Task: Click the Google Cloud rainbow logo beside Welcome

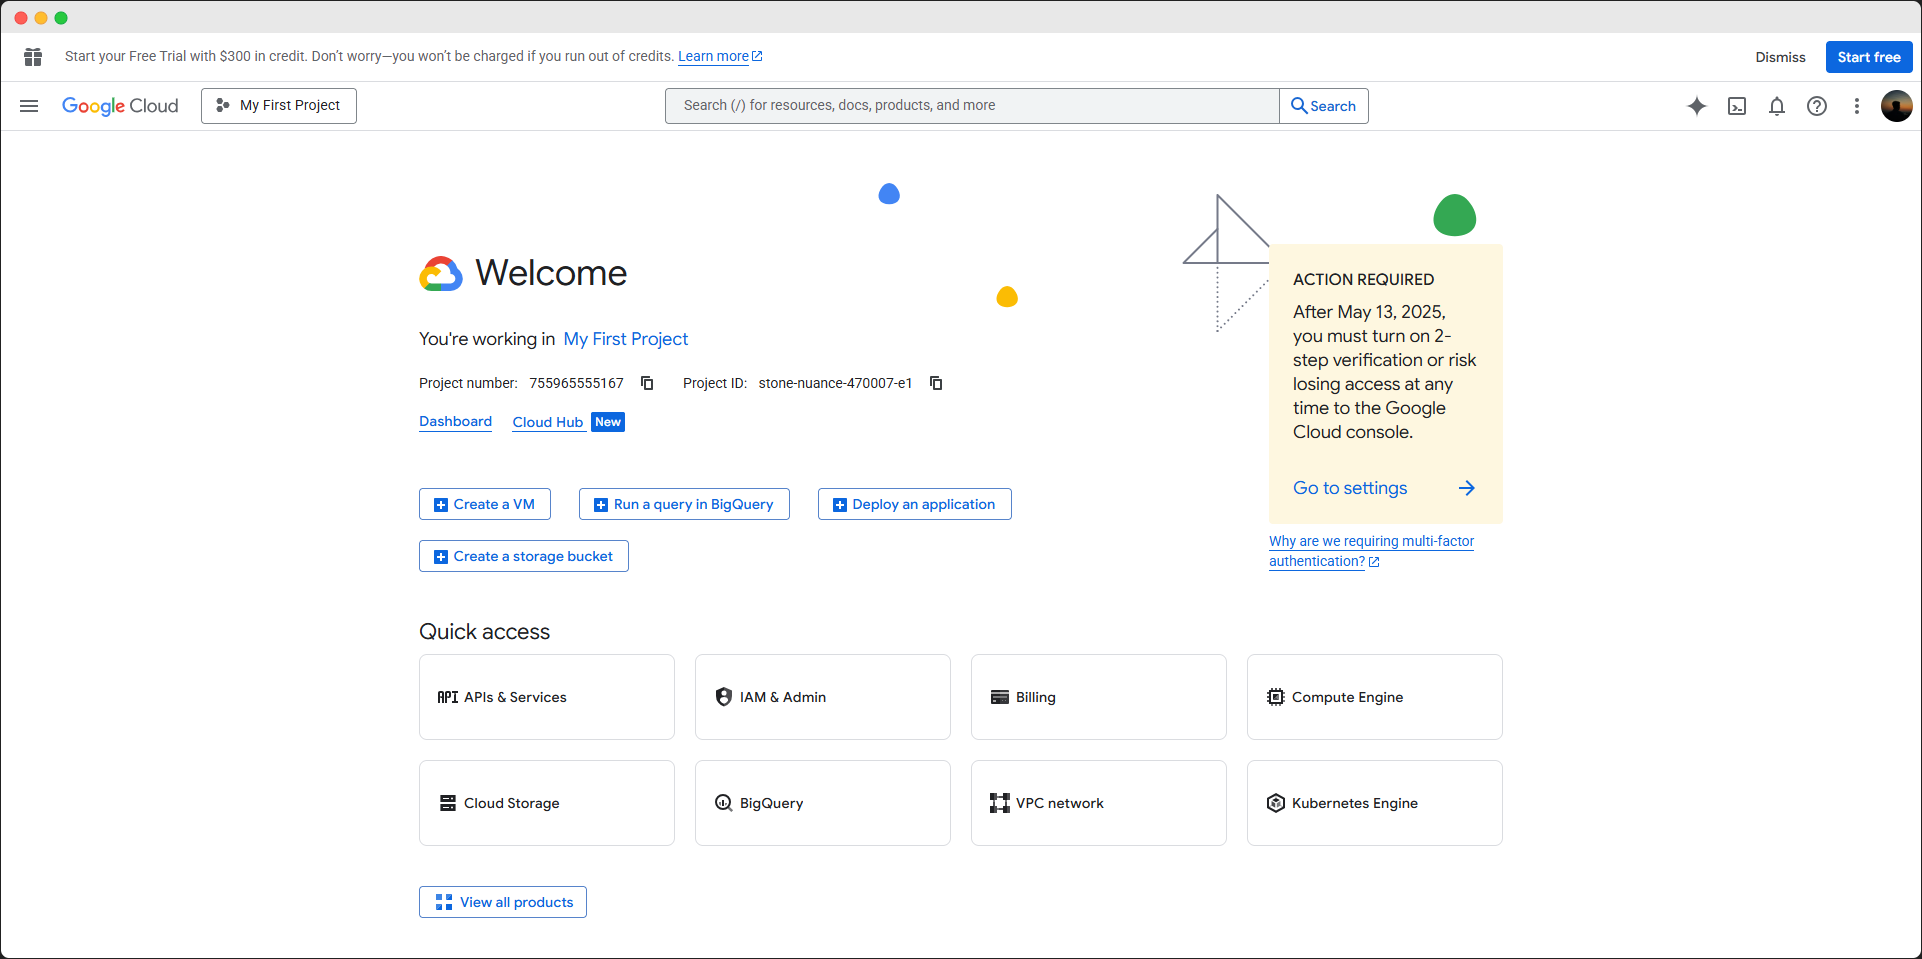Action: point(441,273)
